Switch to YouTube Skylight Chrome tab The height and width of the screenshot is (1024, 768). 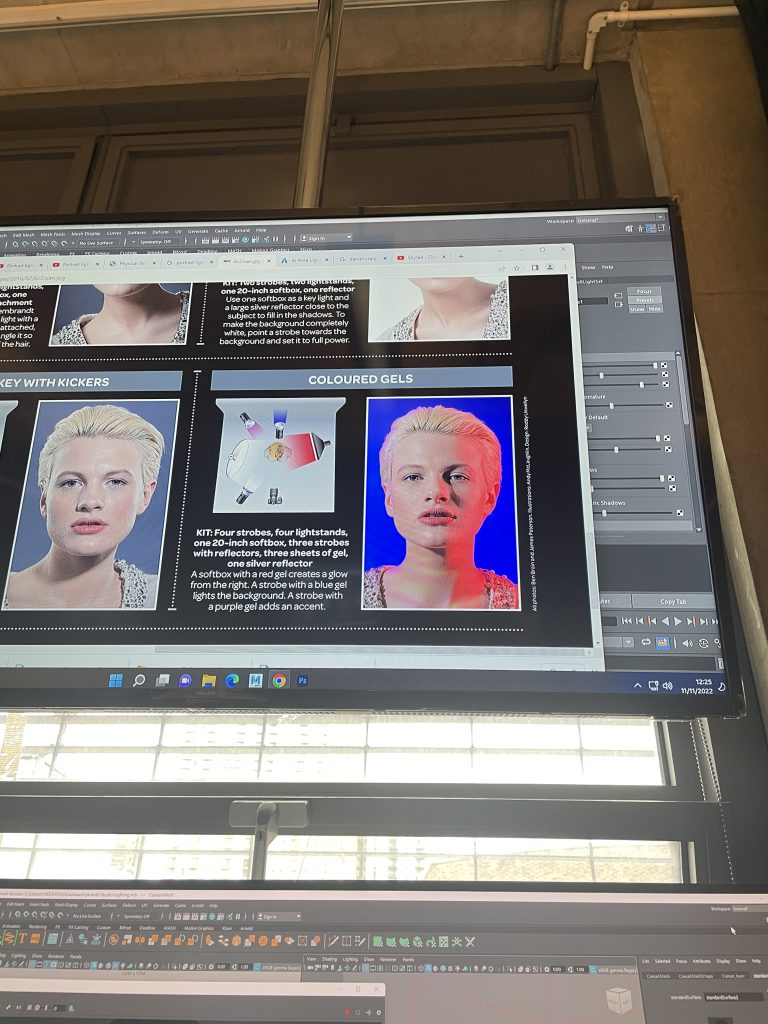click(420, 258)
